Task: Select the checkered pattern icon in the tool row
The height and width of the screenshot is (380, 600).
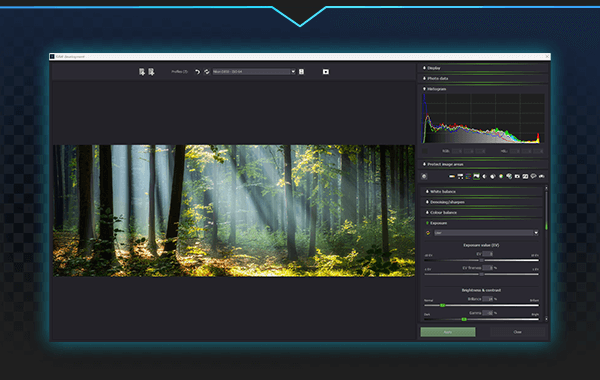Action: (x=460, y=176)
